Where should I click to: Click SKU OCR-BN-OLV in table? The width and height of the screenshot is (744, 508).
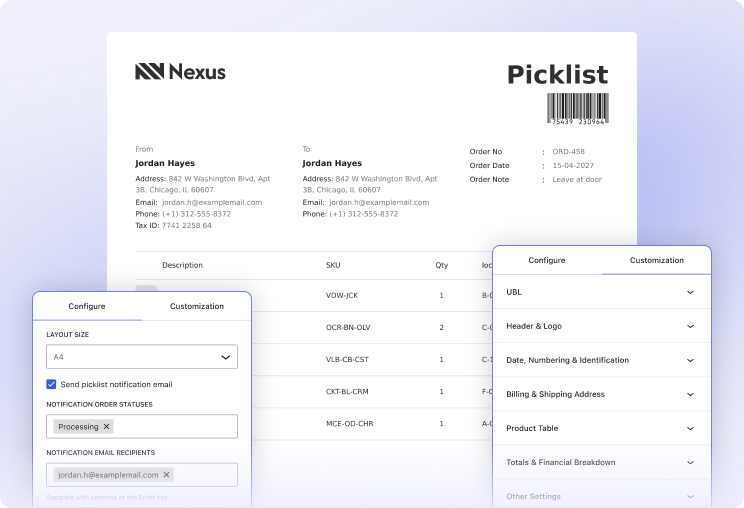point(348,327)
